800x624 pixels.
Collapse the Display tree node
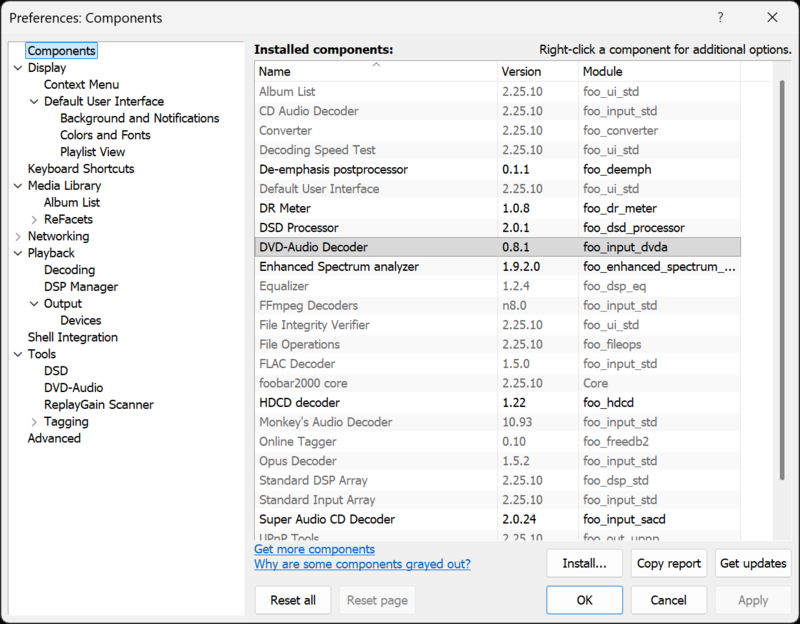pyautogui.click(x=18, y=68)
